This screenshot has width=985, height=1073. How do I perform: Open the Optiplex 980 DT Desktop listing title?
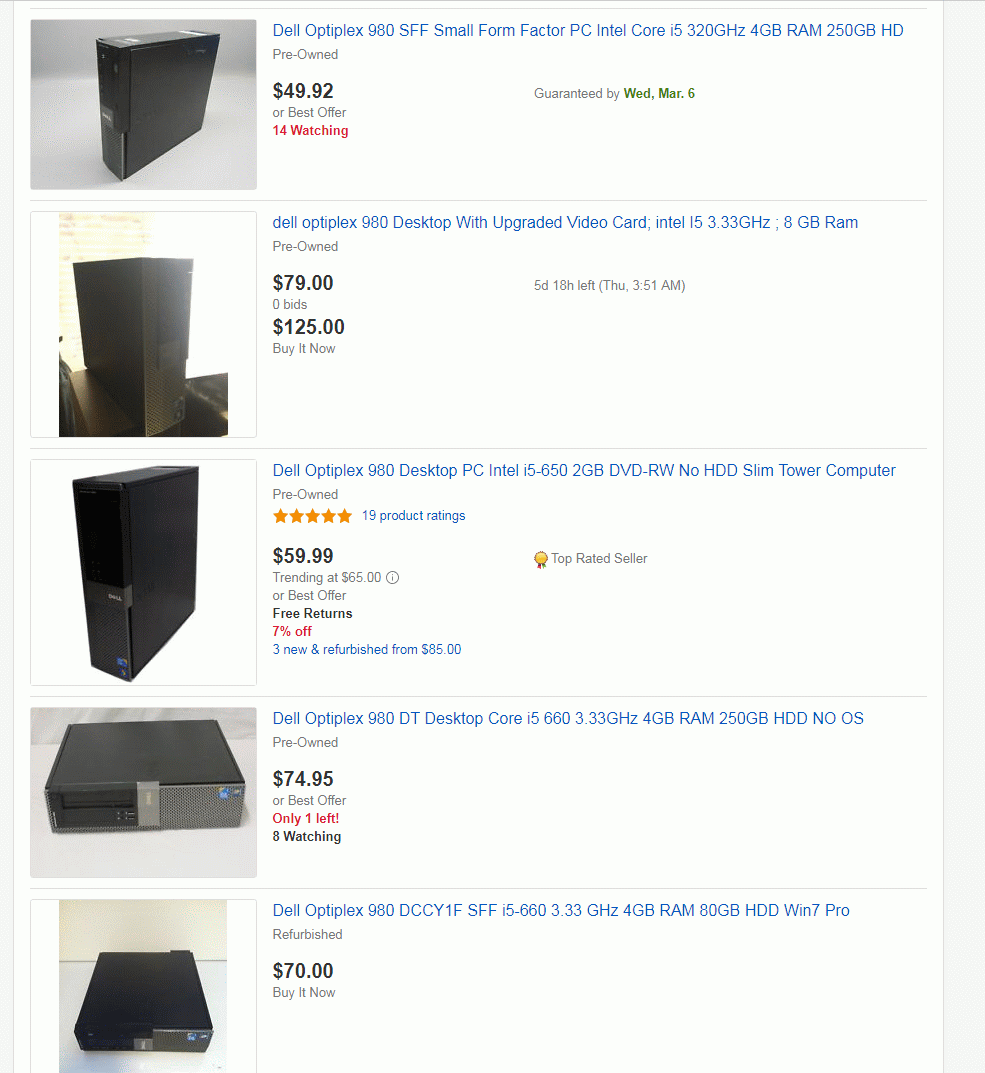[568, 719]
